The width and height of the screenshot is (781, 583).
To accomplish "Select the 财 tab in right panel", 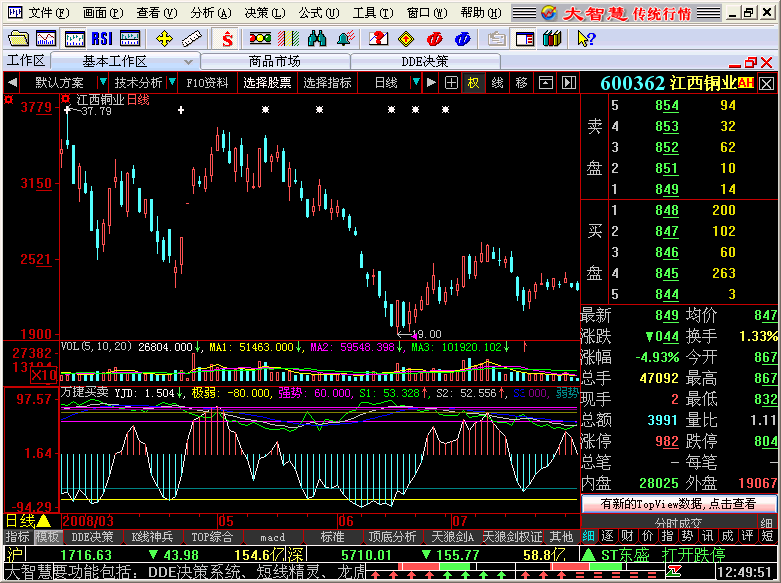I will coord(627,536).
